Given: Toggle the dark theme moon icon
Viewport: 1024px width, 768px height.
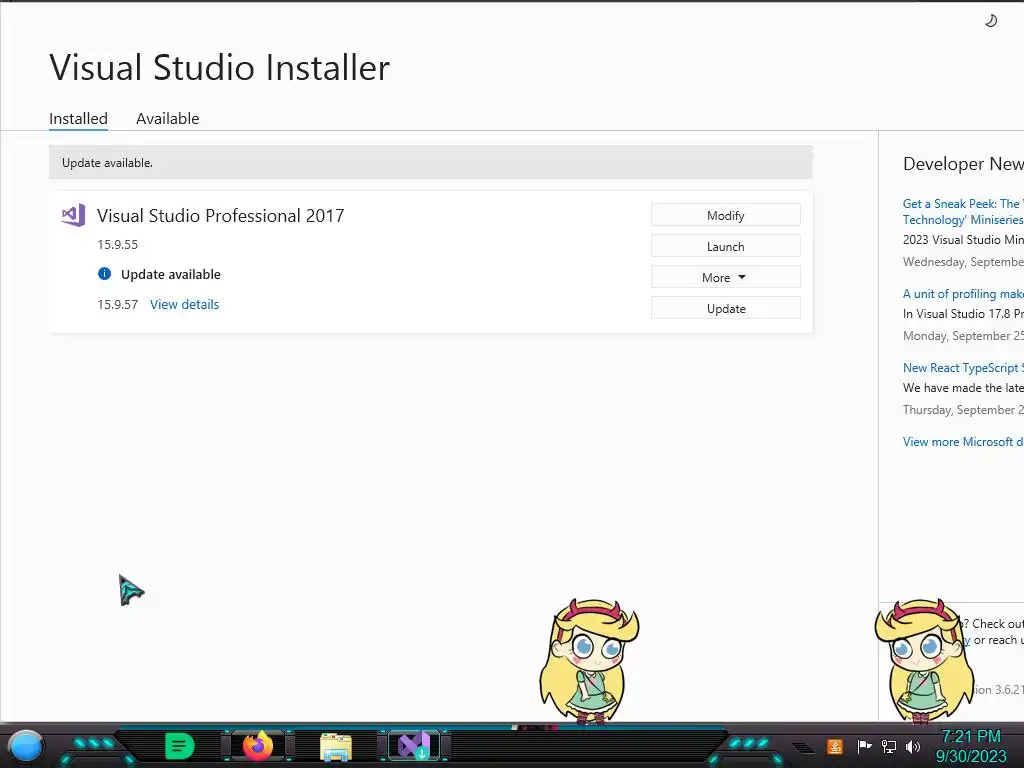Looking at the screenshot, I should [x=991, y=21].
